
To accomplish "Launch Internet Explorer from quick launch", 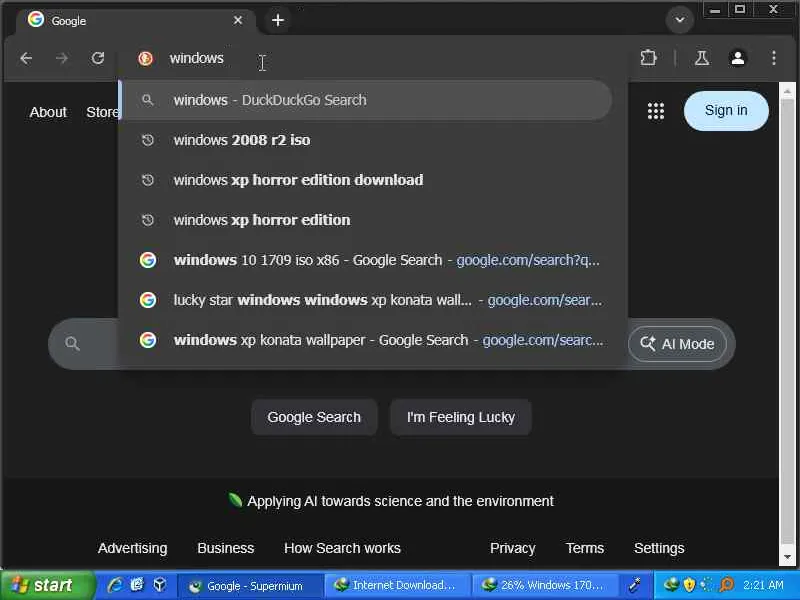I will click(114, 585).
